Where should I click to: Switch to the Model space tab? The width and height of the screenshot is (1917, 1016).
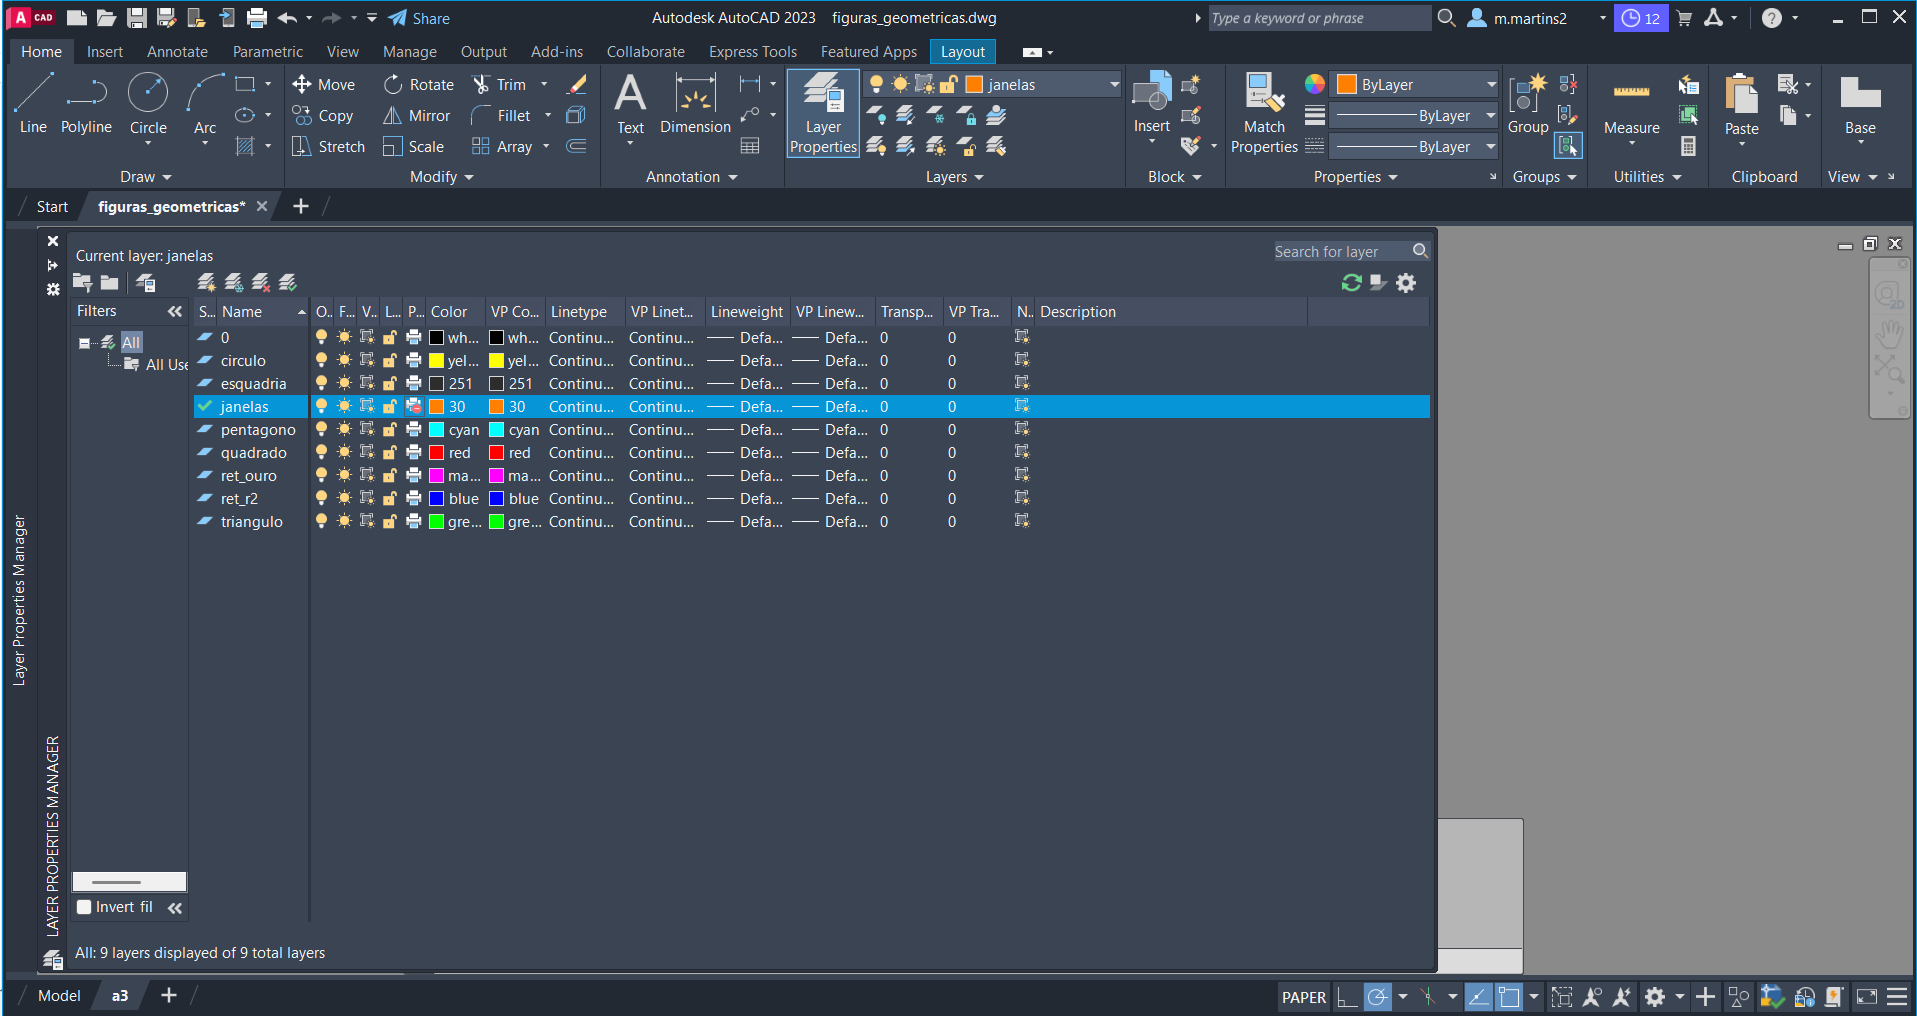click(x=59, y=996)
